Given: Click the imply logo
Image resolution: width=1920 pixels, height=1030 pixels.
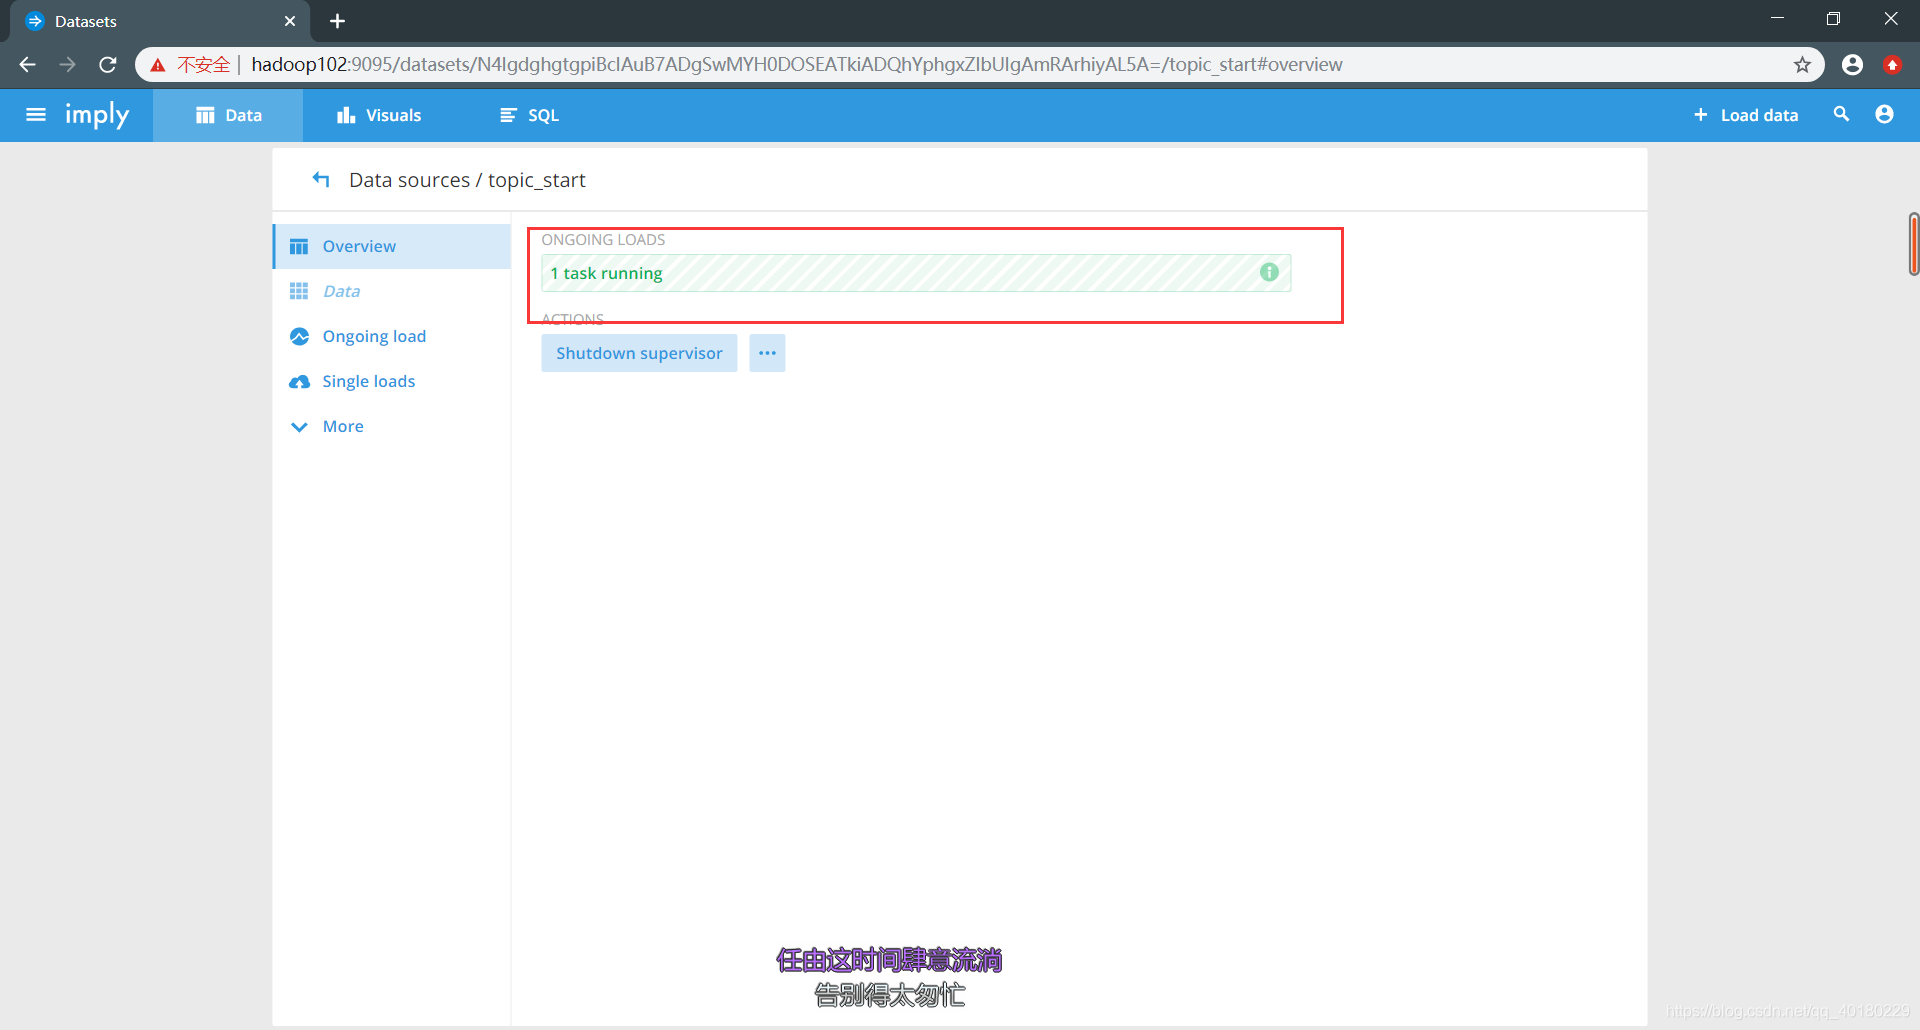Looking at the screenshot, I should click(97, 116).
